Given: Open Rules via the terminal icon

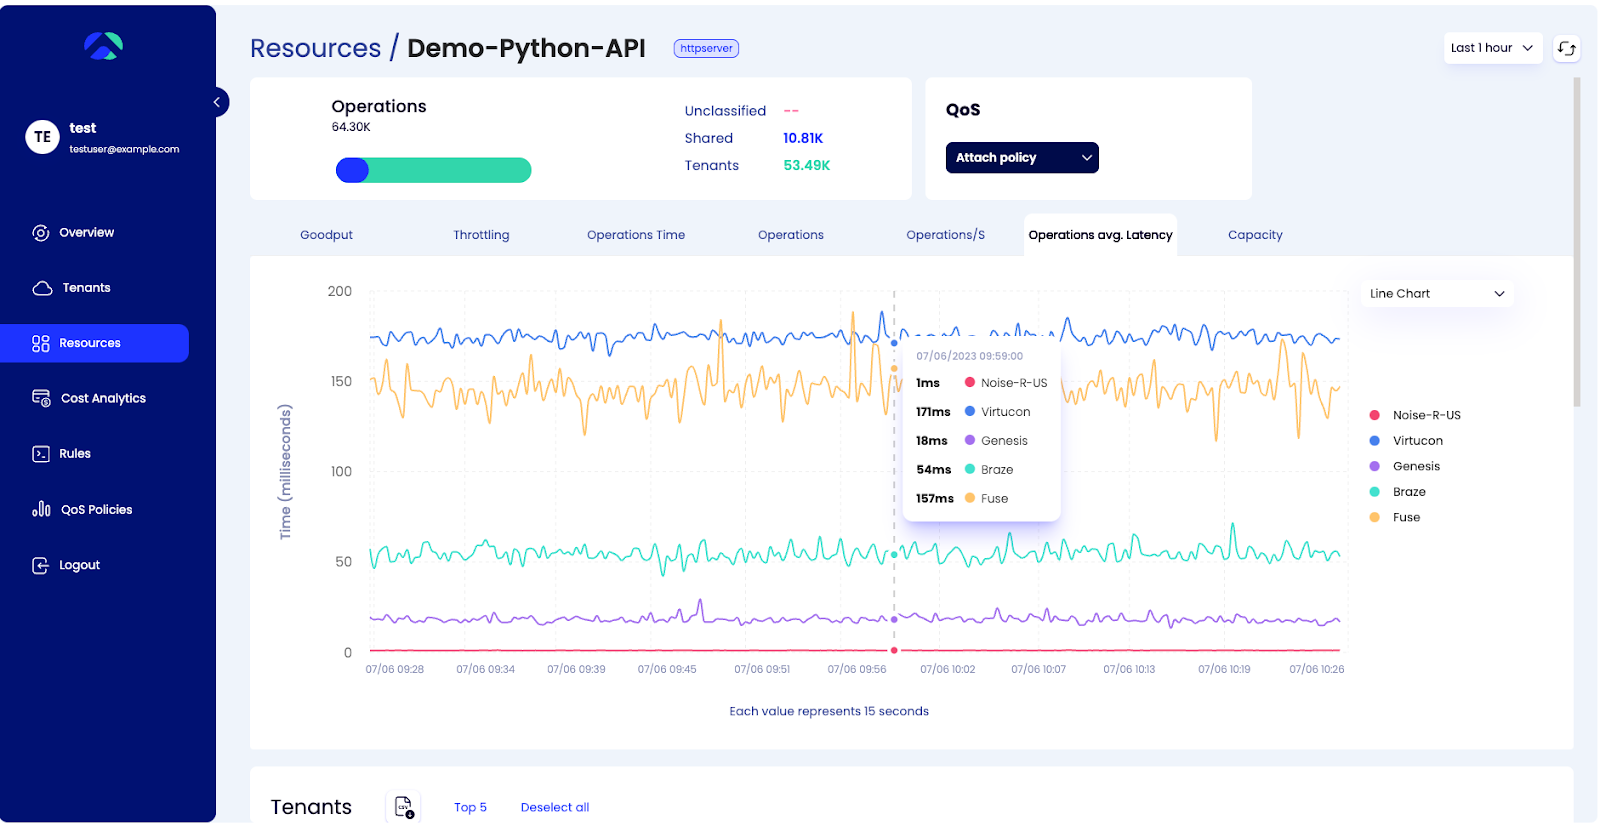Looking at the screenshot, I should [41, 454].
